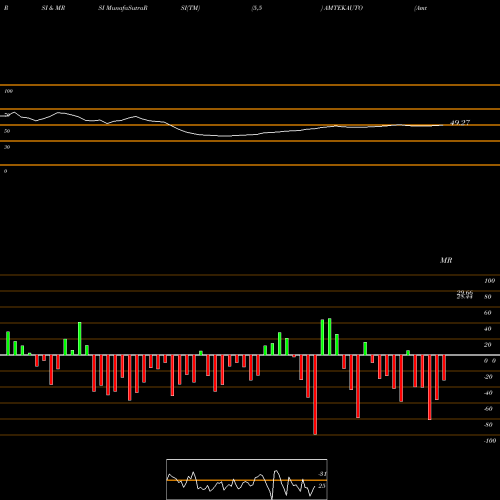Select the 'SI MunafaSutraR' header text
The height and width of the screenshot is (500, 500).
123,8
